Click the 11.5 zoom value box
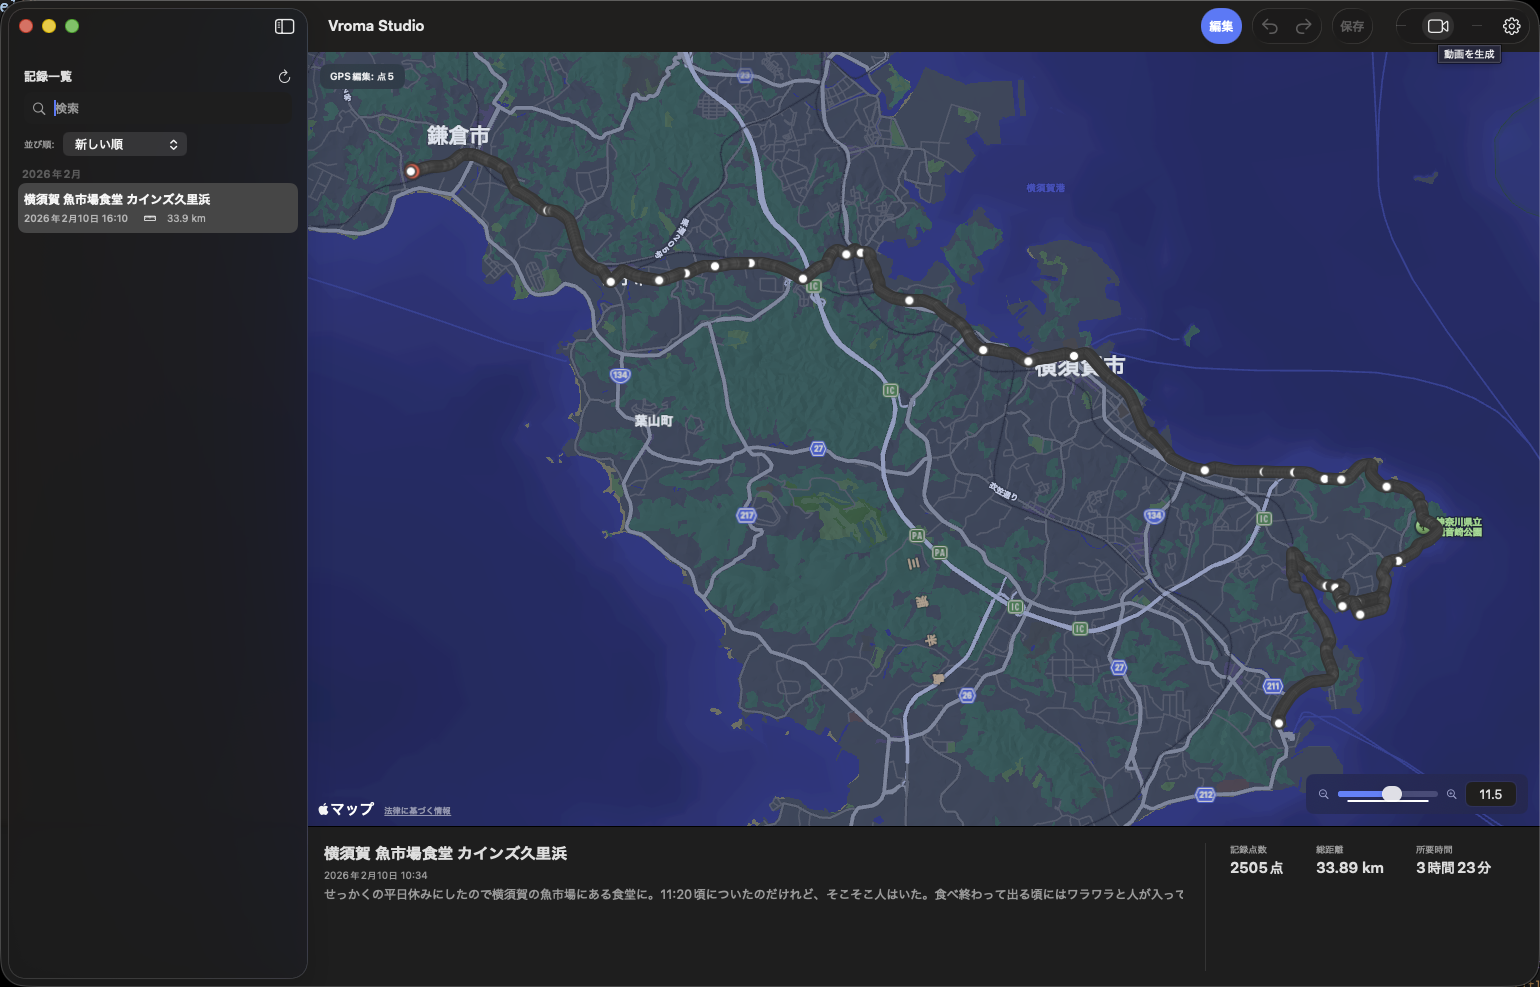Image resolution: width=1540 pixels, height=987 pixels. [1491, 793]
